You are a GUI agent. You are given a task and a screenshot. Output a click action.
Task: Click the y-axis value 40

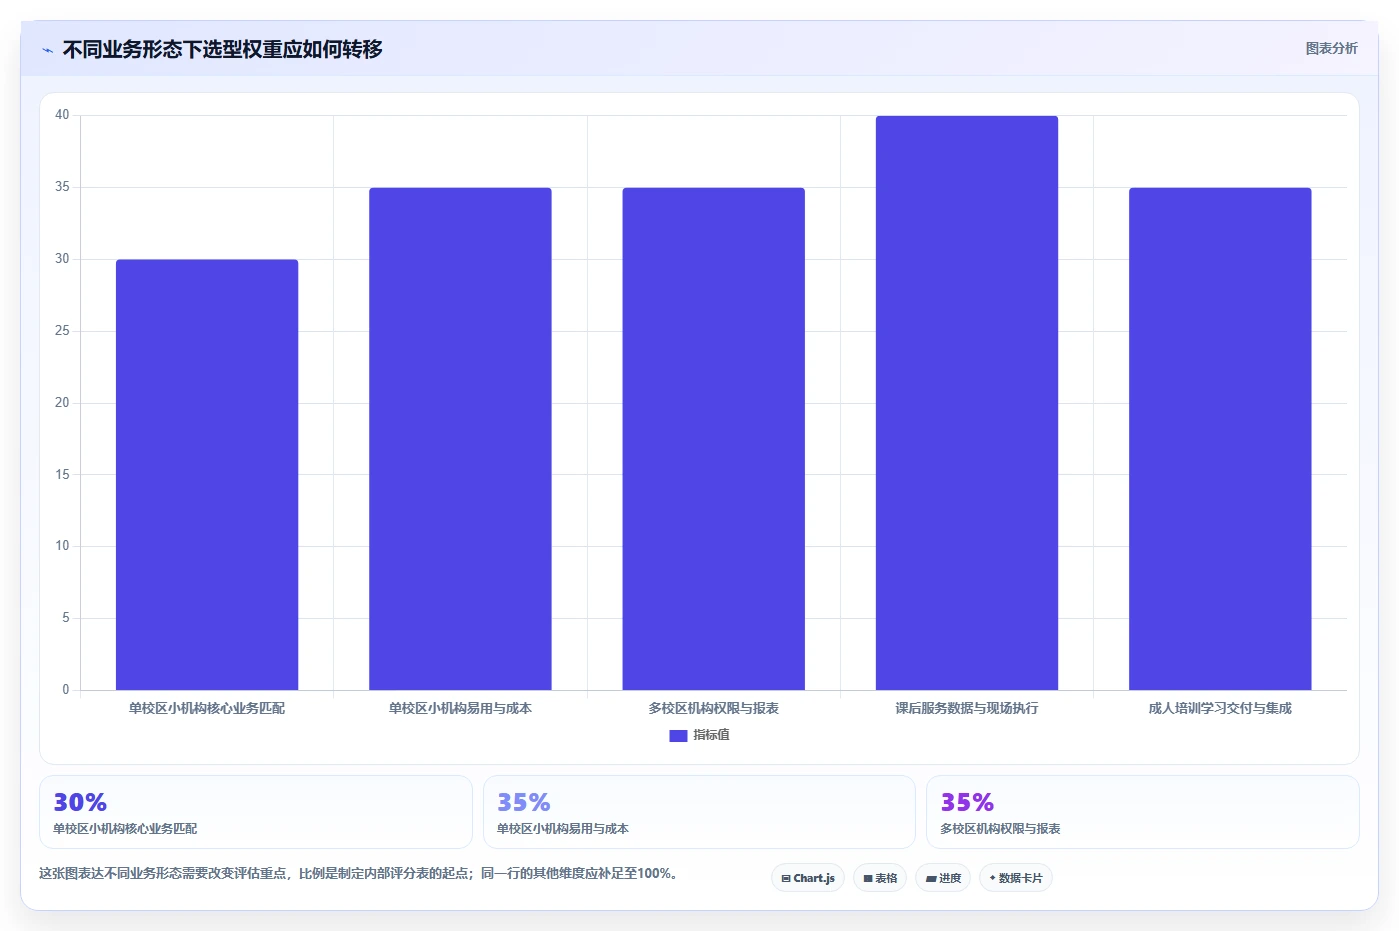(62, 115)
